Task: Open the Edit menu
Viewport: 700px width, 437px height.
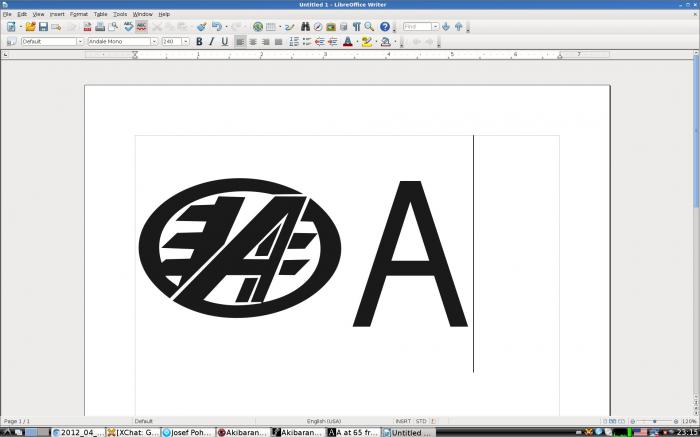Action: pyautogui.click(x=22, y=14)
